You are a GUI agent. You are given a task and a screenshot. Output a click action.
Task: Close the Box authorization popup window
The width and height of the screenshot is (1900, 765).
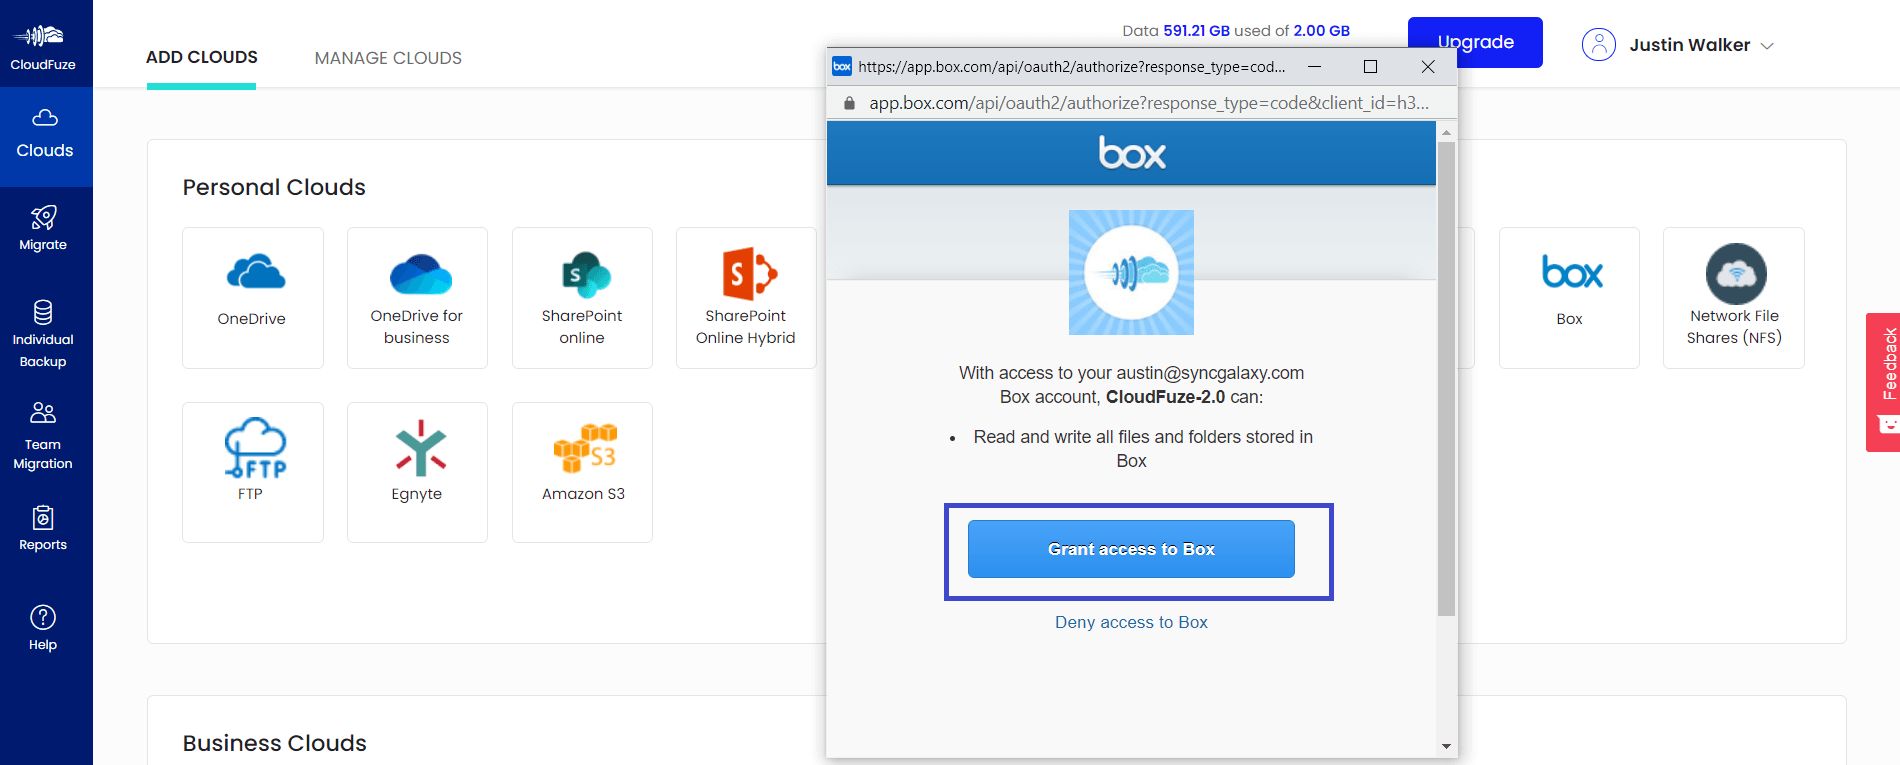[1428, 66]
